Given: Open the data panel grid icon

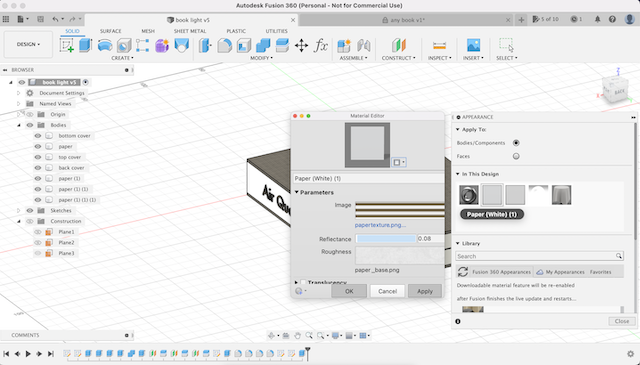Looking at the screenshot, I should coord(6,19).
